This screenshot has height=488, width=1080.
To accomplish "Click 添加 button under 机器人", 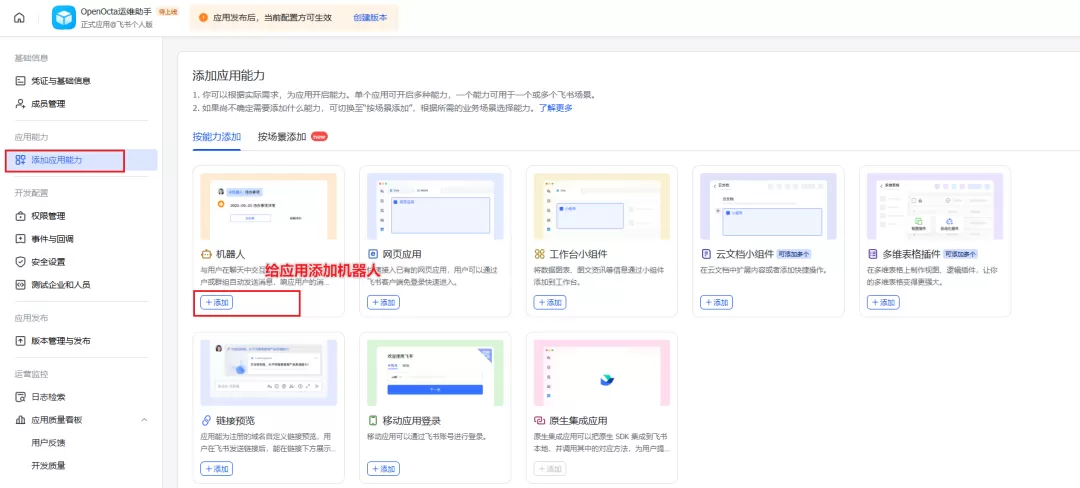I will click(x=216, y=302).
